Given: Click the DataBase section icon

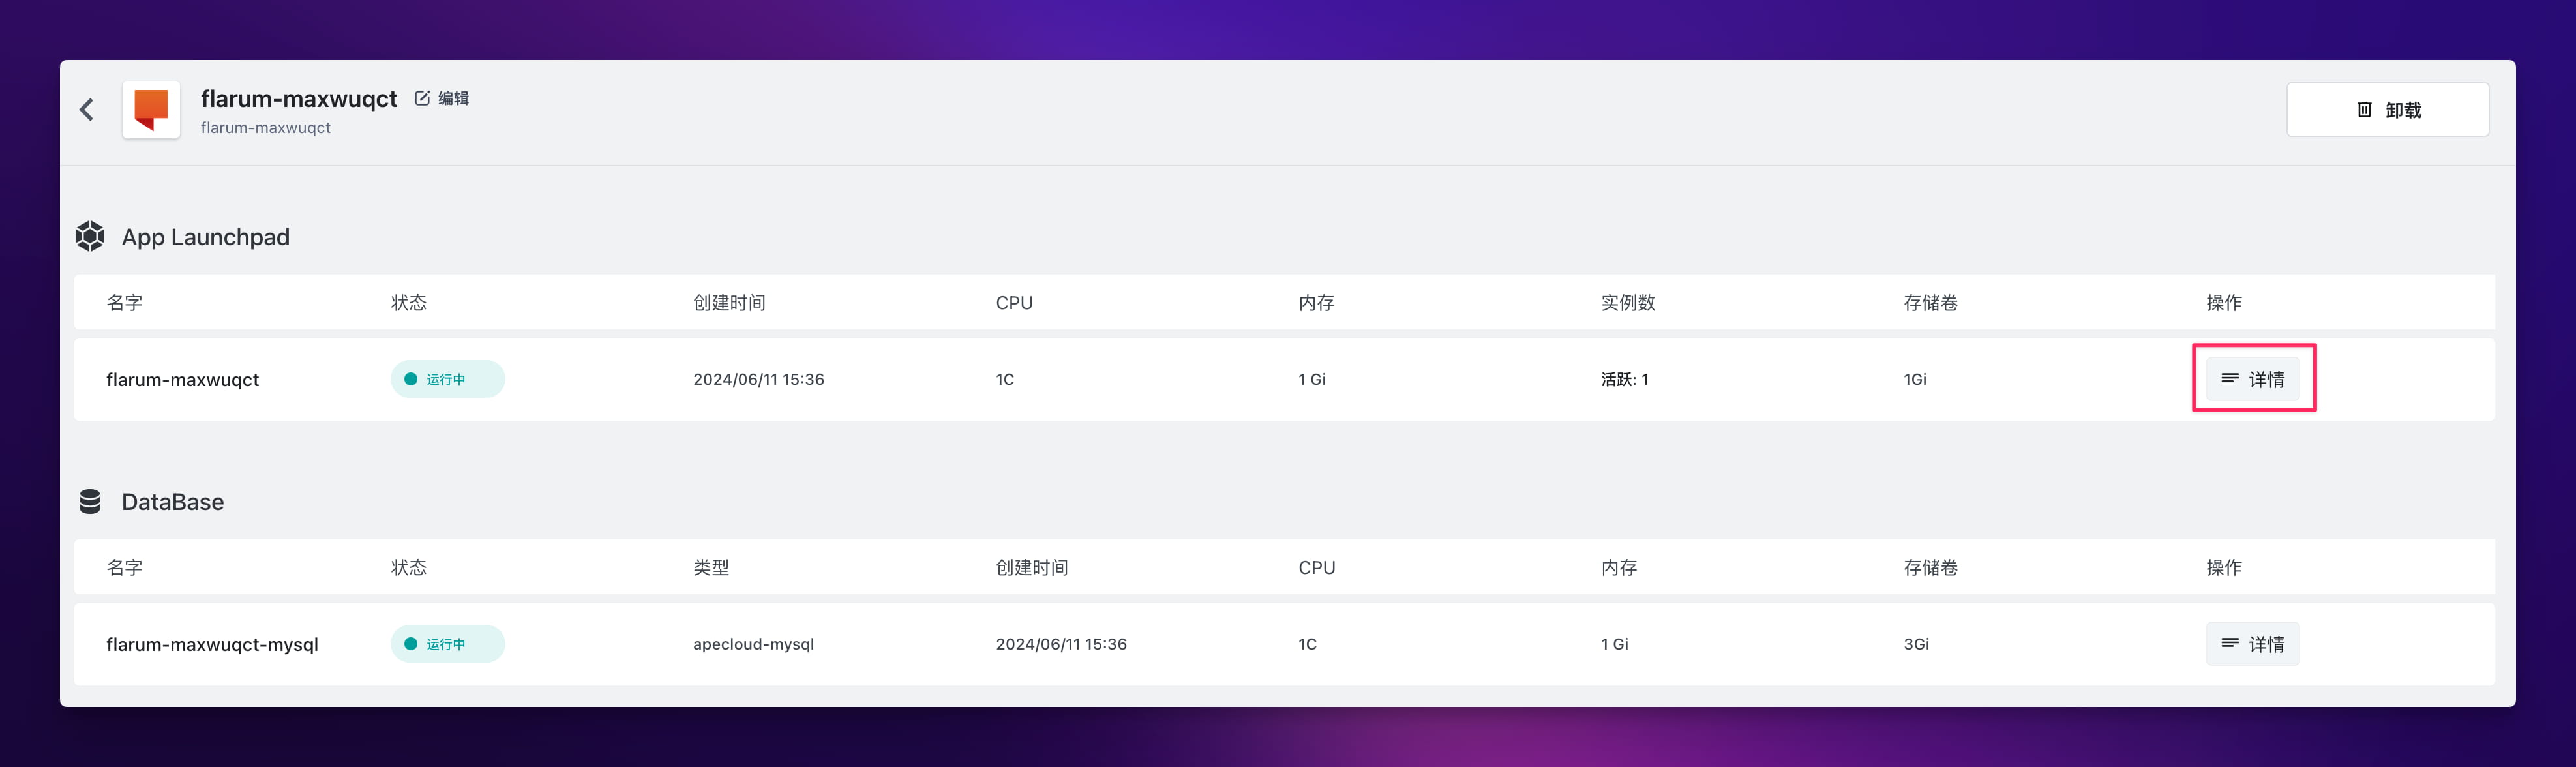Looking at the screenshot, I should click(x=90, y=502).
